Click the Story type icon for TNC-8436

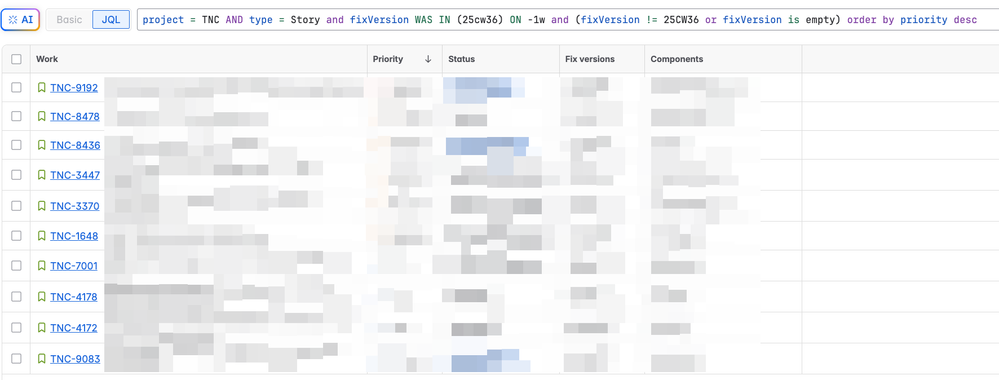[41, 145]
